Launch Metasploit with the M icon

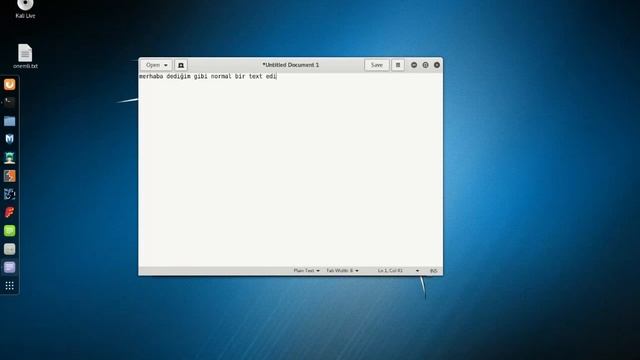[9, 139]
